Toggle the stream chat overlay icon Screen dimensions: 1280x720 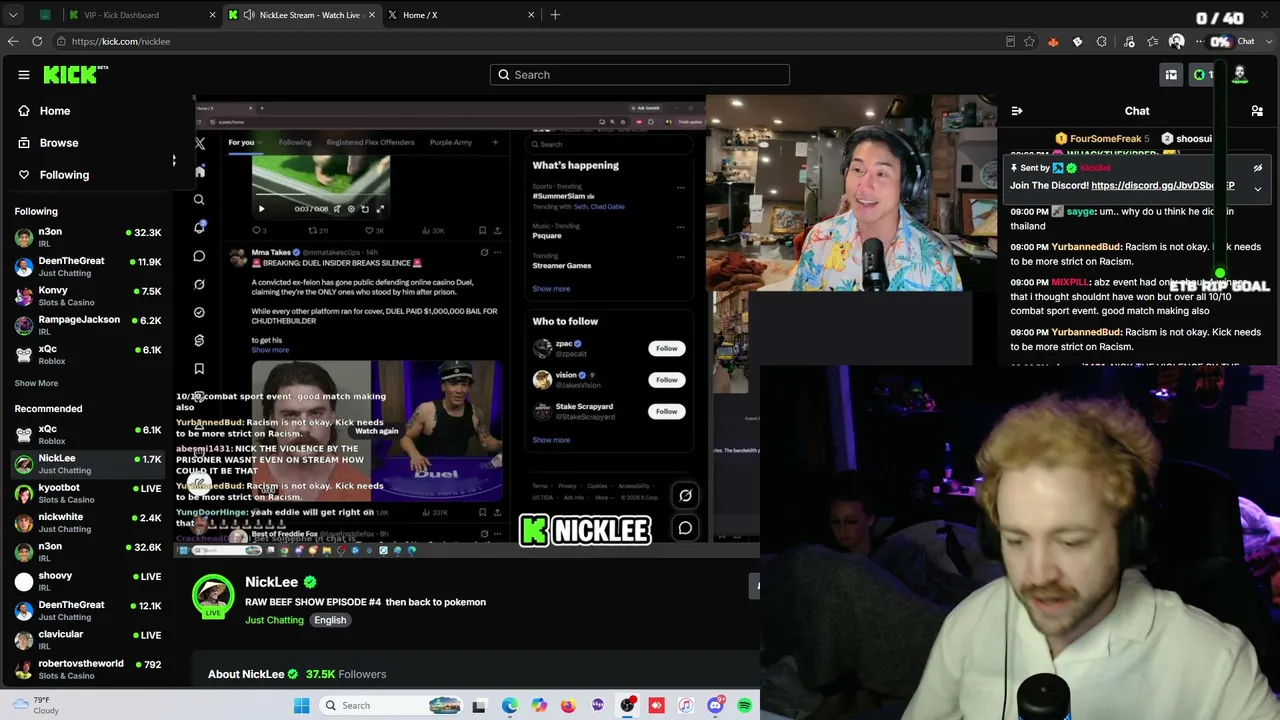point(685,528)
